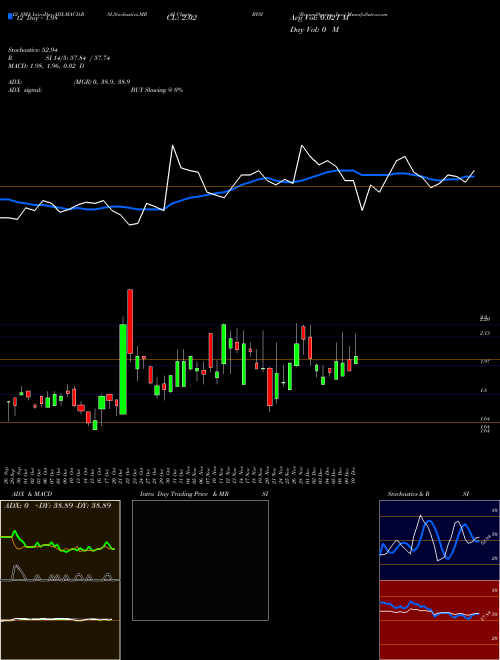Click the 'Day Vol: 0 M' label

[x=314, y=30]
